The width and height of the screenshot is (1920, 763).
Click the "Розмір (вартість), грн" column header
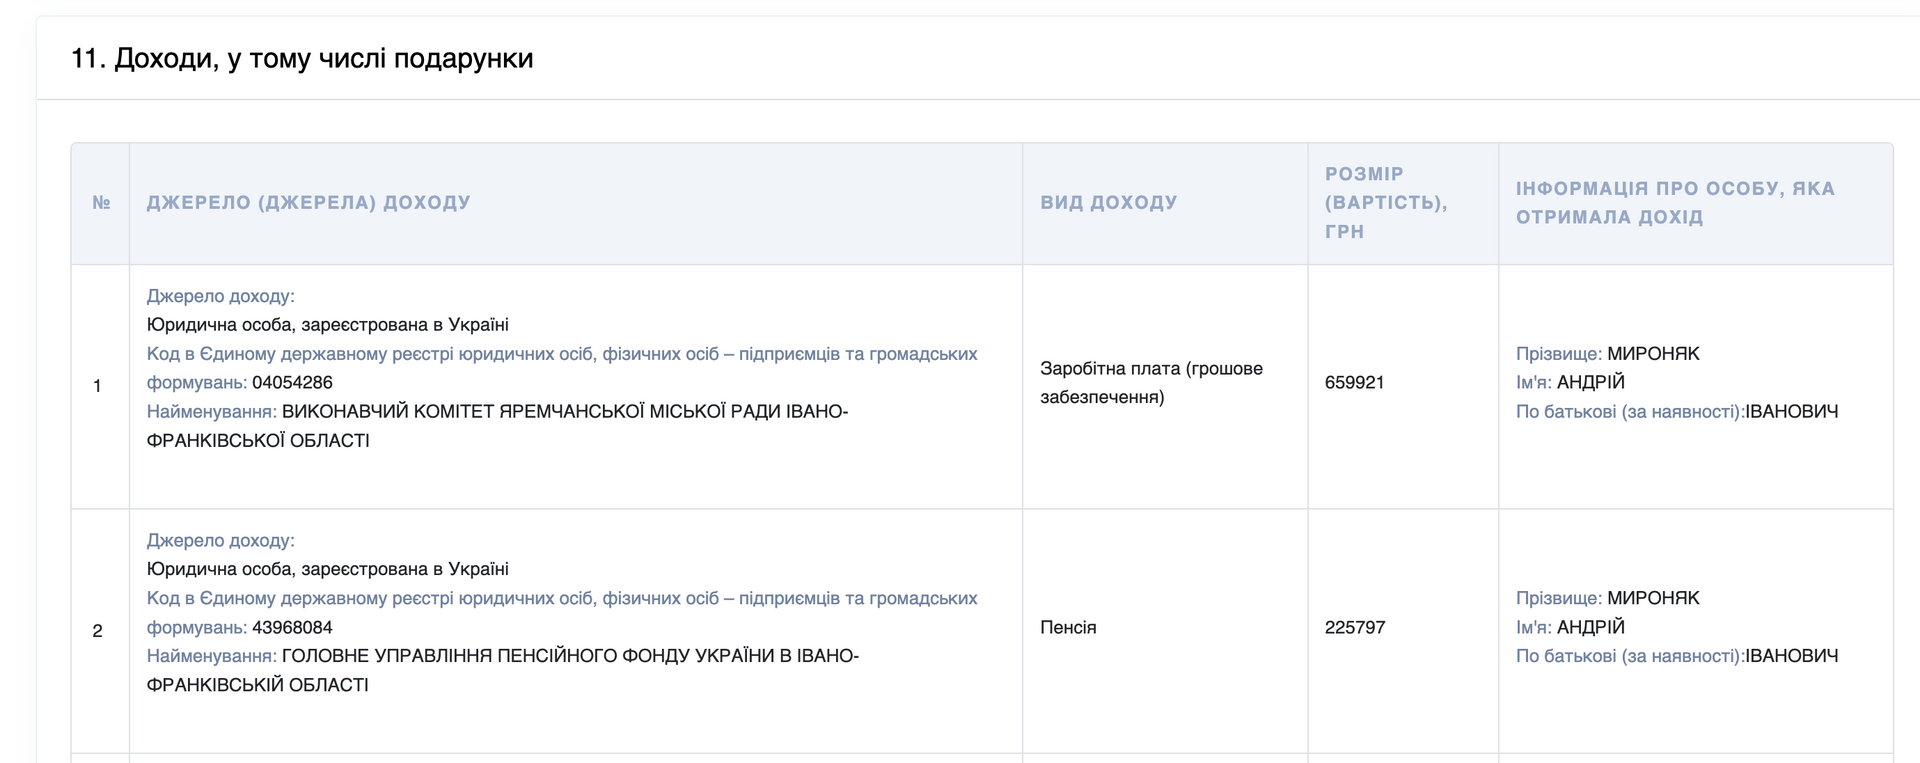(1385, 203)
